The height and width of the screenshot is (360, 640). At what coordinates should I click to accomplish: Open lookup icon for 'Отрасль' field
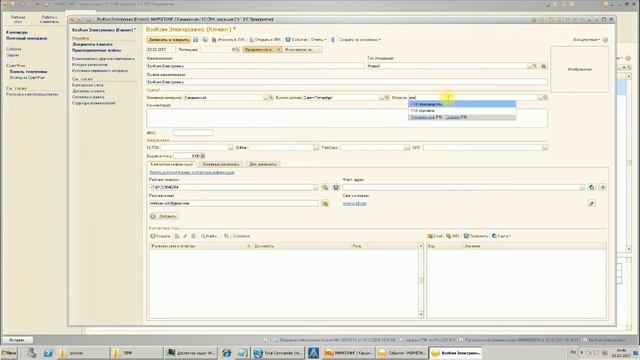click(545, 98)
